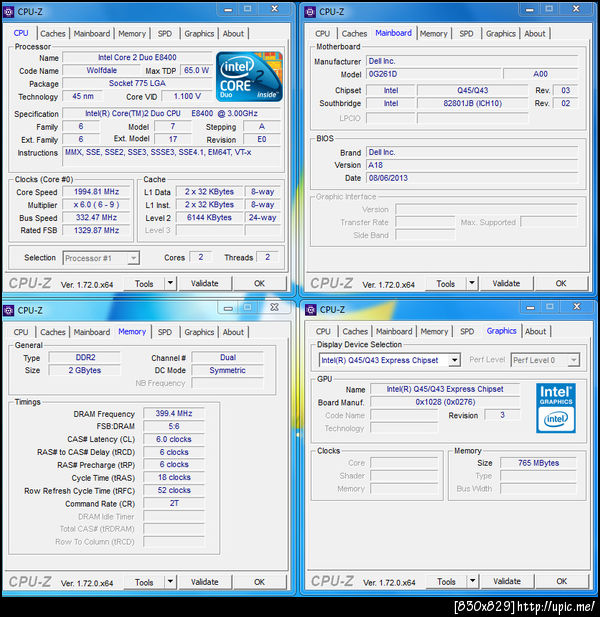
Task: Click Validate in the Mainboard window
Action: click(x=506, y=283)
